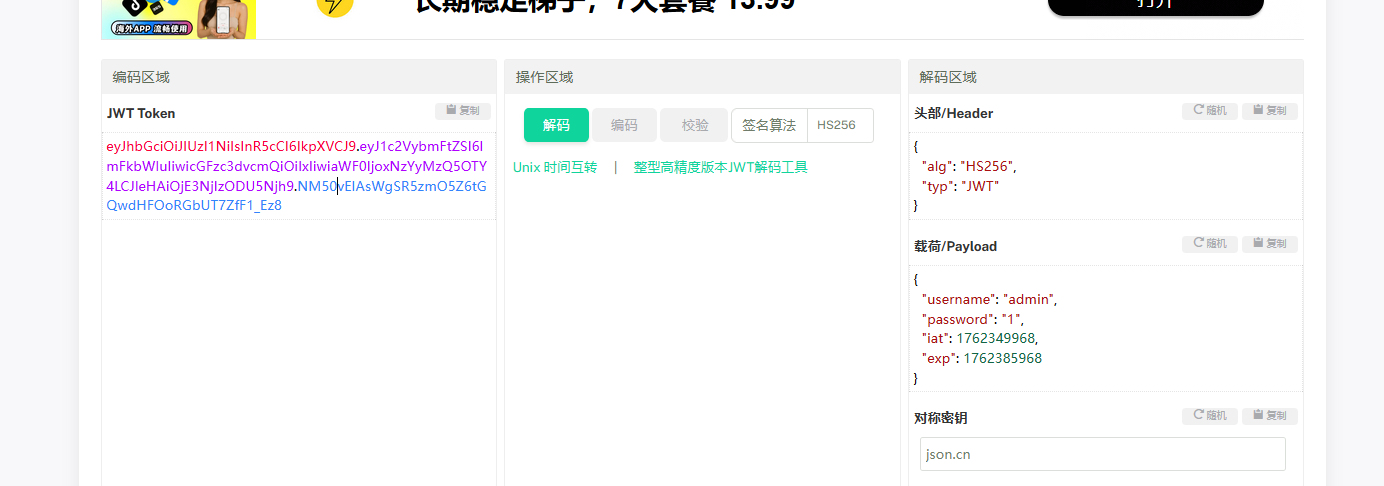1384x486 pixels.
Task: Generate random 对称密钥 with 随机 button
Action: [1210, 416]
